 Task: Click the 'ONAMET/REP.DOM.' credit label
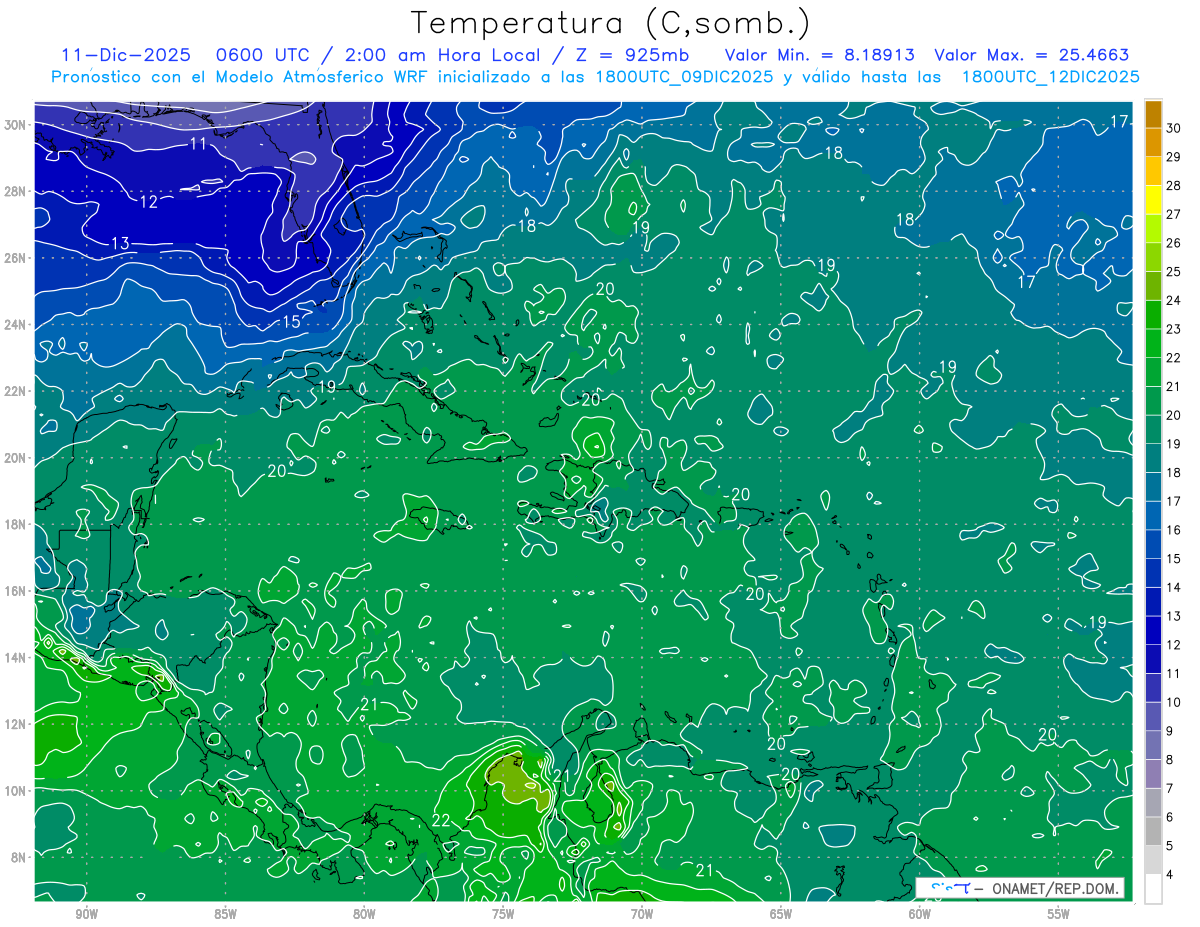[1055, 888]
